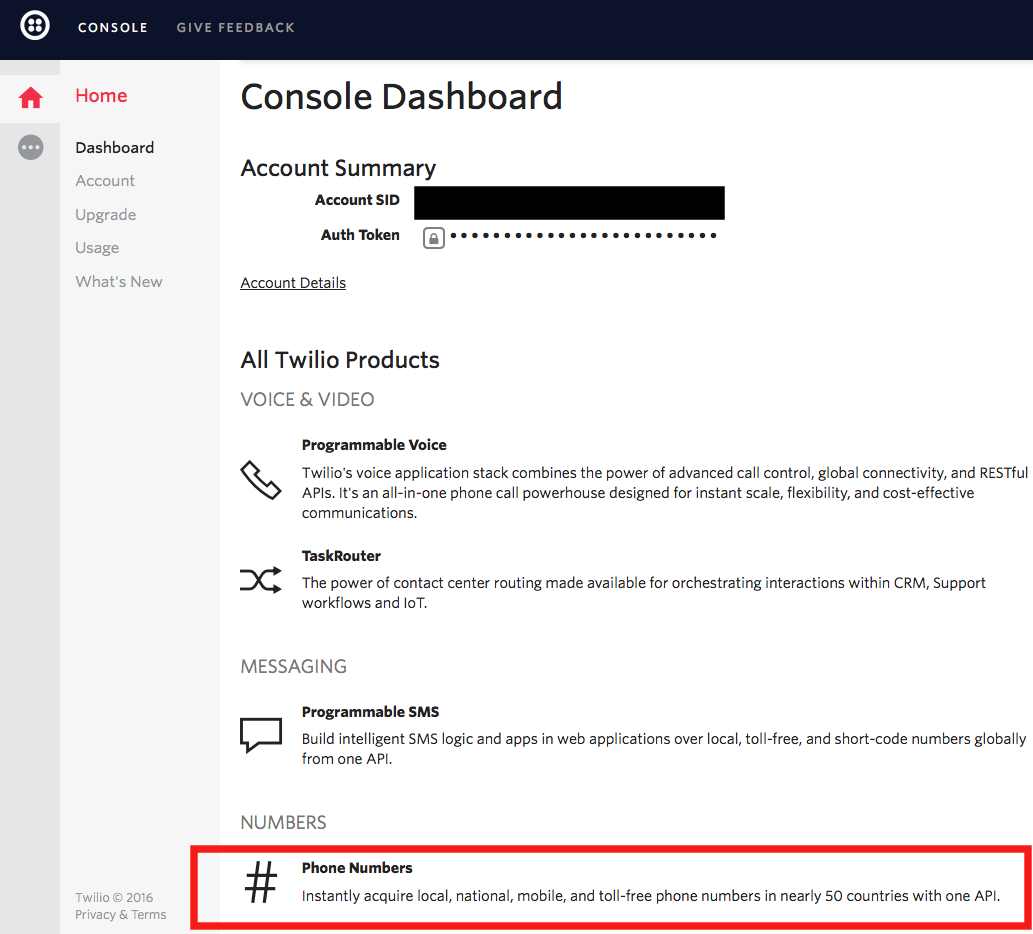Open Usage in the sidebar
The height and width of the screenshot is (934, 1033).
coord(97,248)
